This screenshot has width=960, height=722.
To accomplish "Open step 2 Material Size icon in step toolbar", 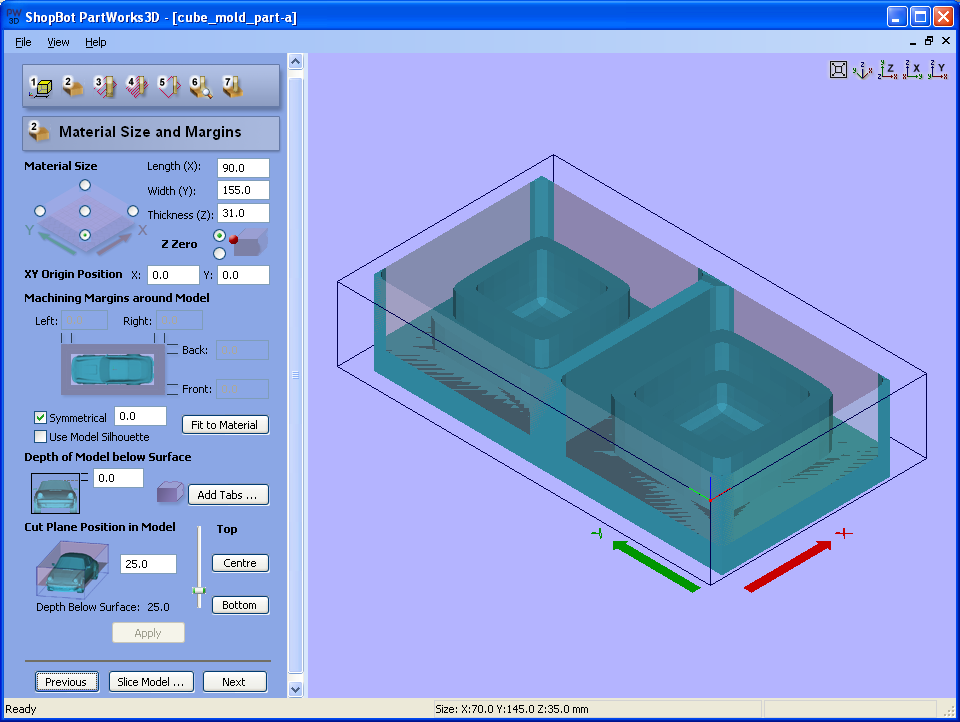I will (x=72, y=86).
